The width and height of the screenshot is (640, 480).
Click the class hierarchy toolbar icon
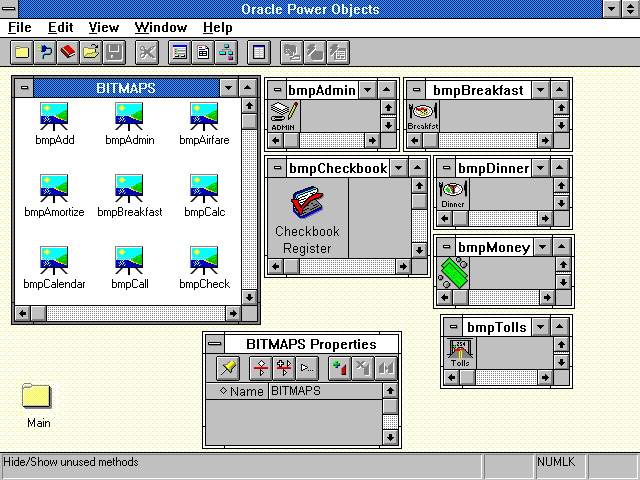226,52
